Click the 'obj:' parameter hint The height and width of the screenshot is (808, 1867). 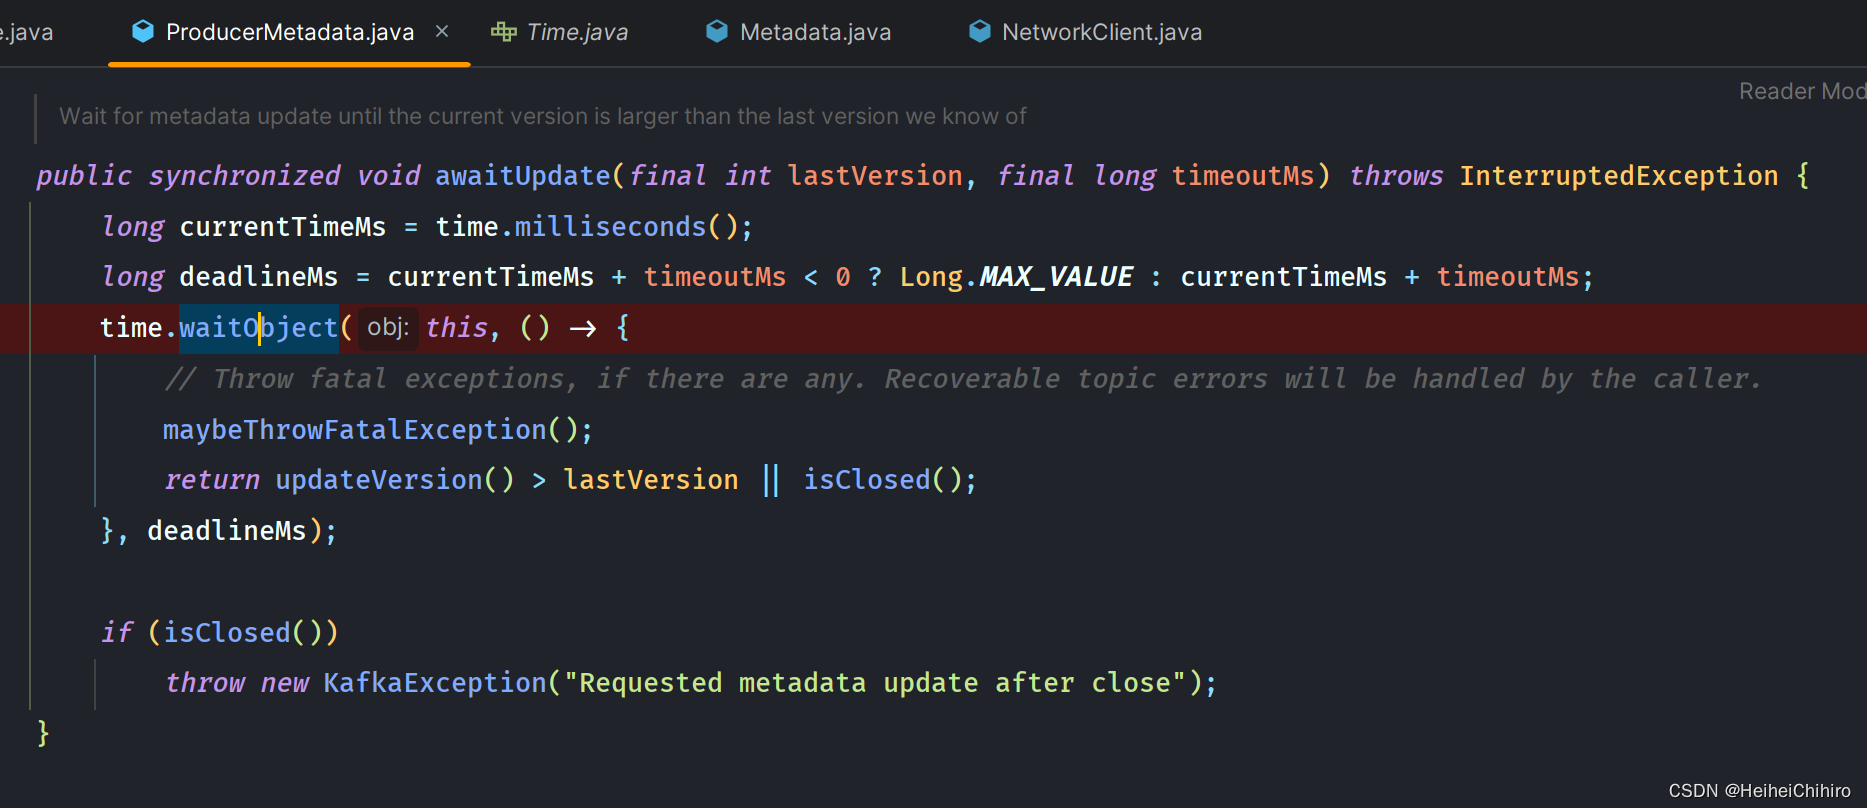click(388, 328)
